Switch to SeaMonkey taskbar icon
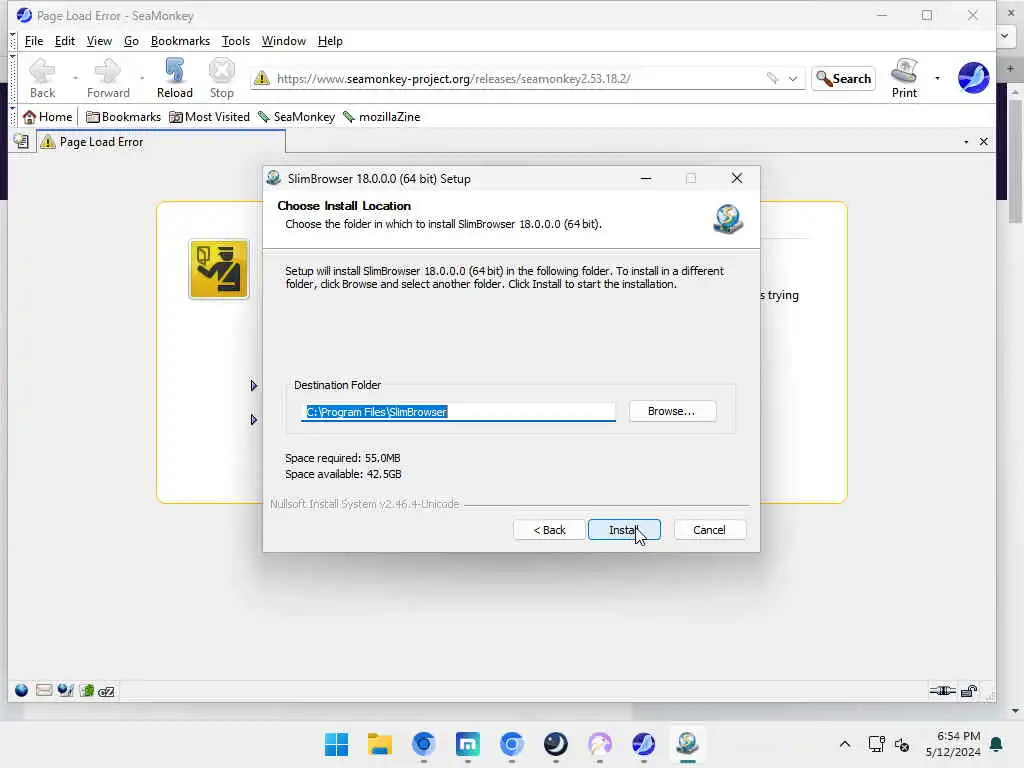 click(643, 744)
